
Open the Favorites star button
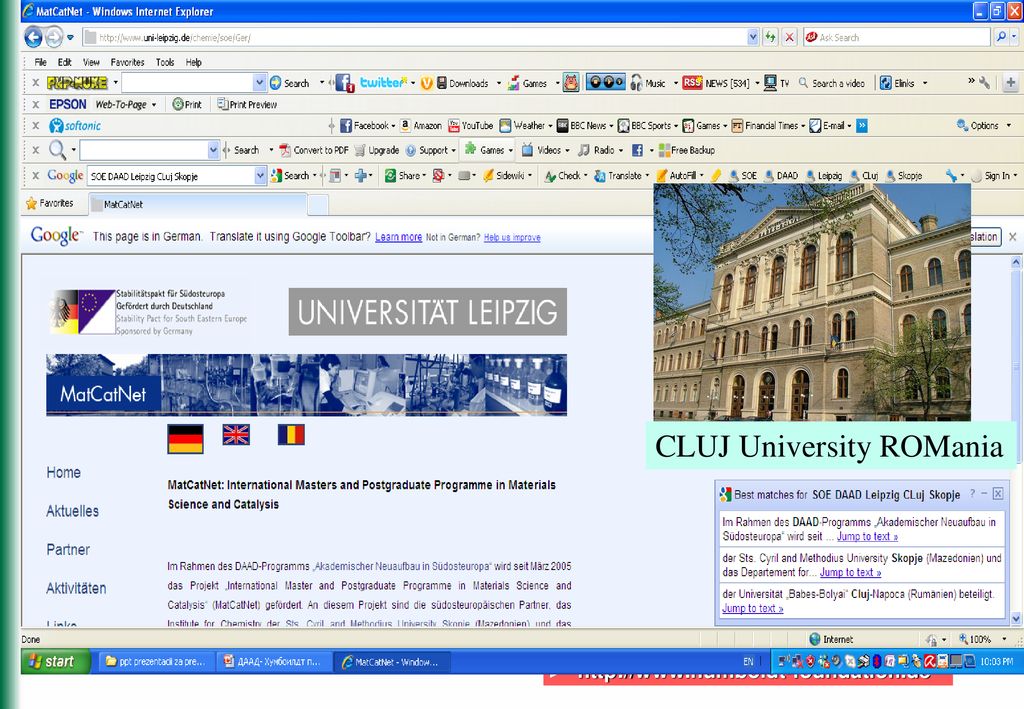tap(50, 203)
